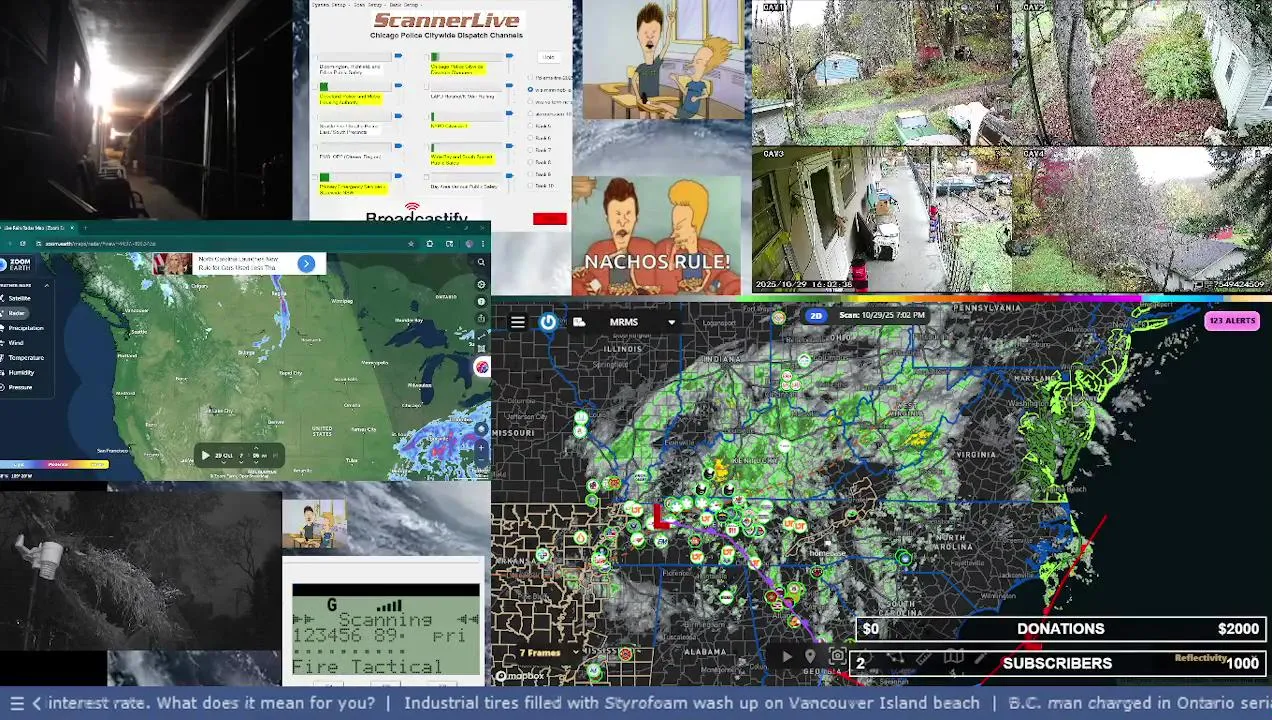Image resolution: width=1272 pixels, height=720 pixels.
Task: Click the Zoom Earth share icon
Action: tap(481, 318)
